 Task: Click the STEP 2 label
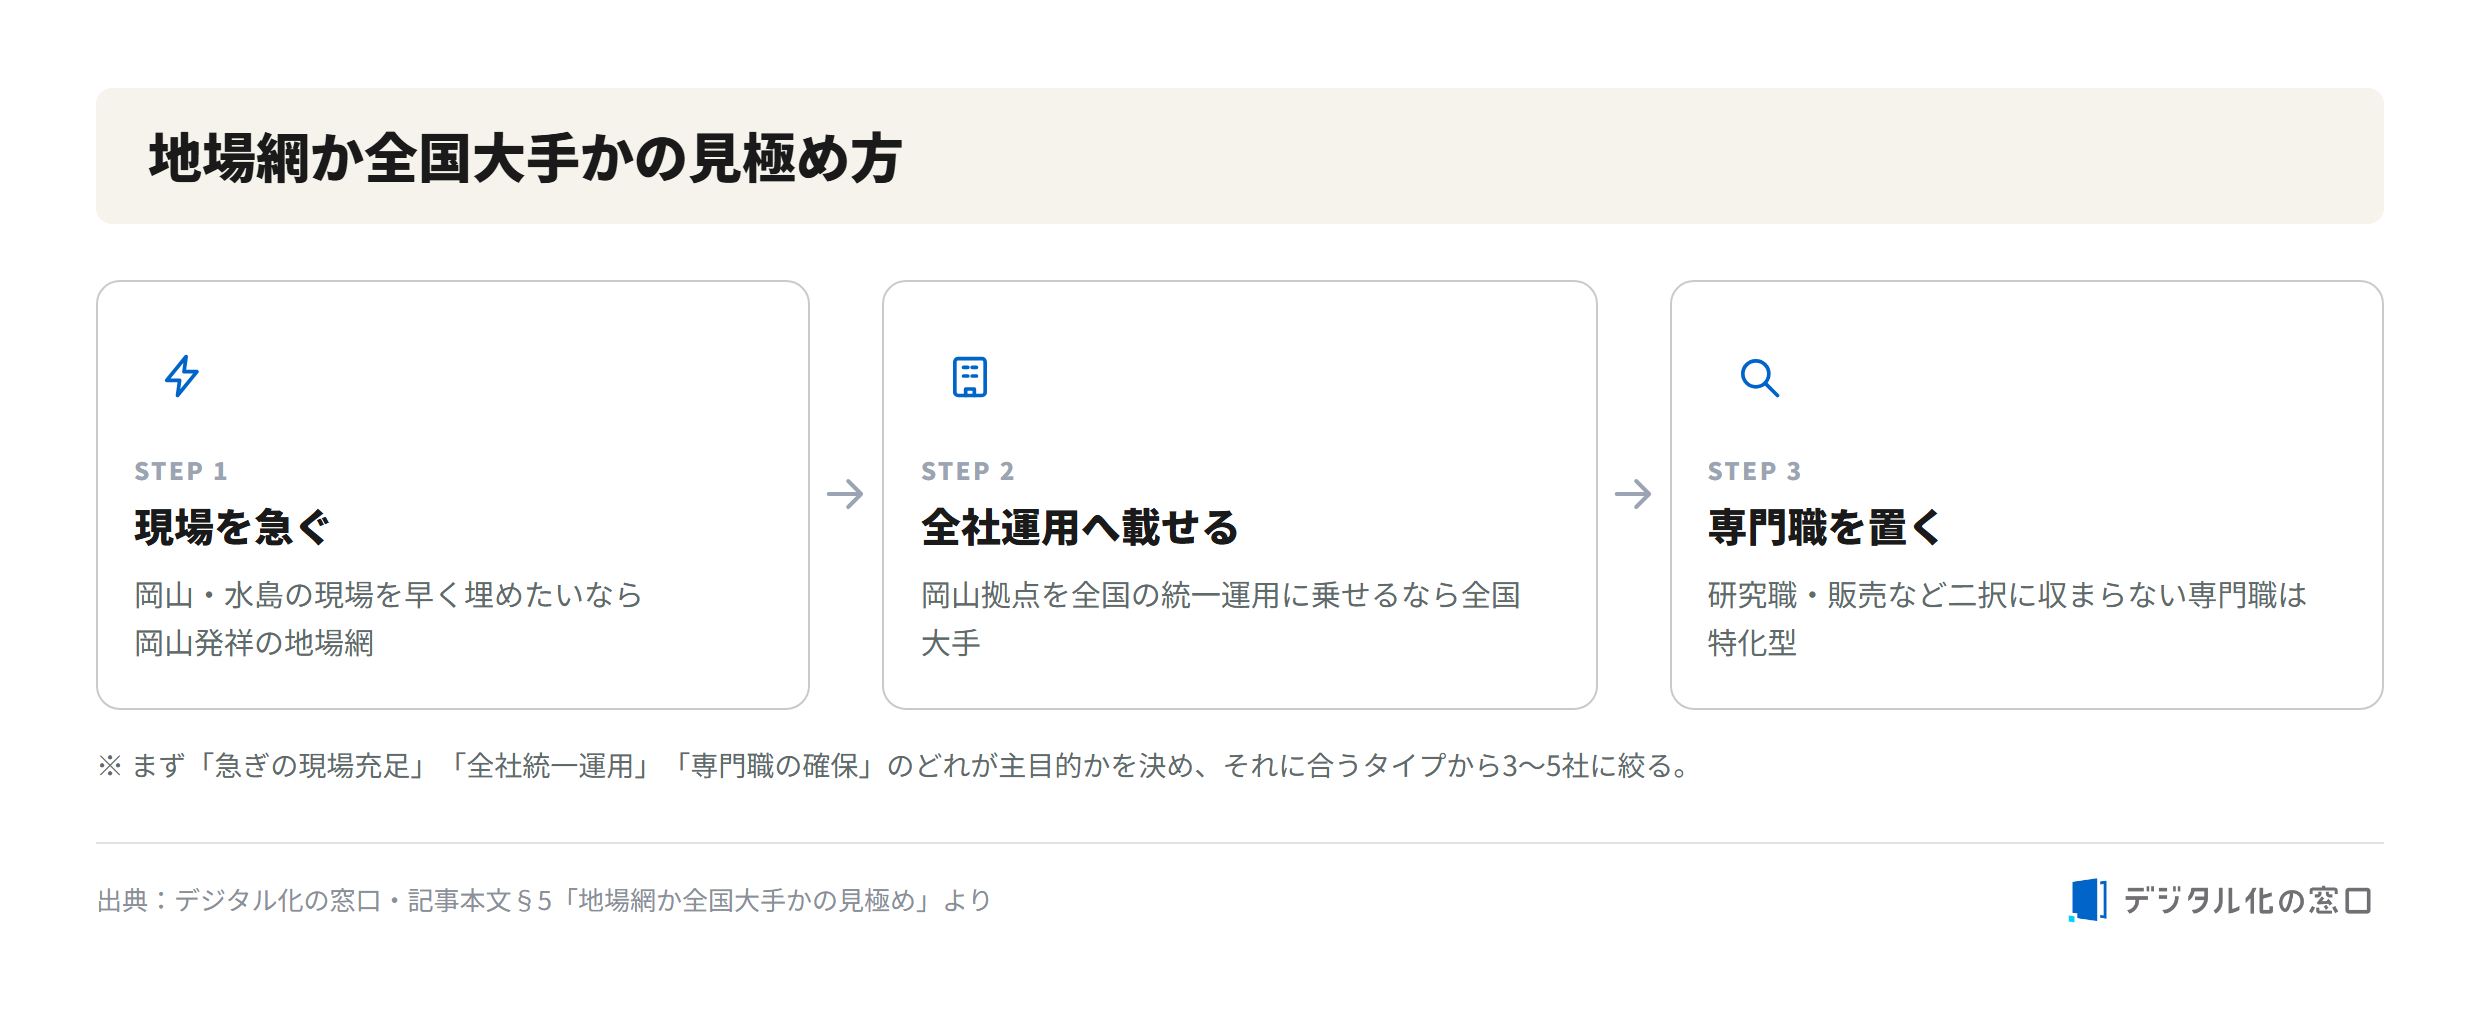pos(968,471)
